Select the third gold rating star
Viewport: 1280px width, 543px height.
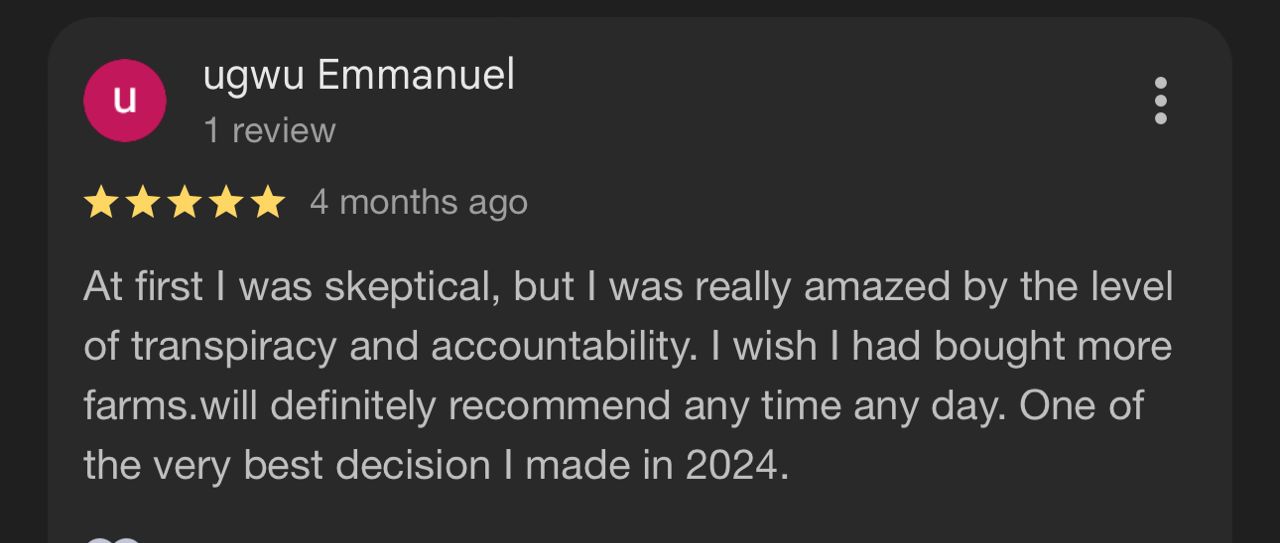(184, 203)
